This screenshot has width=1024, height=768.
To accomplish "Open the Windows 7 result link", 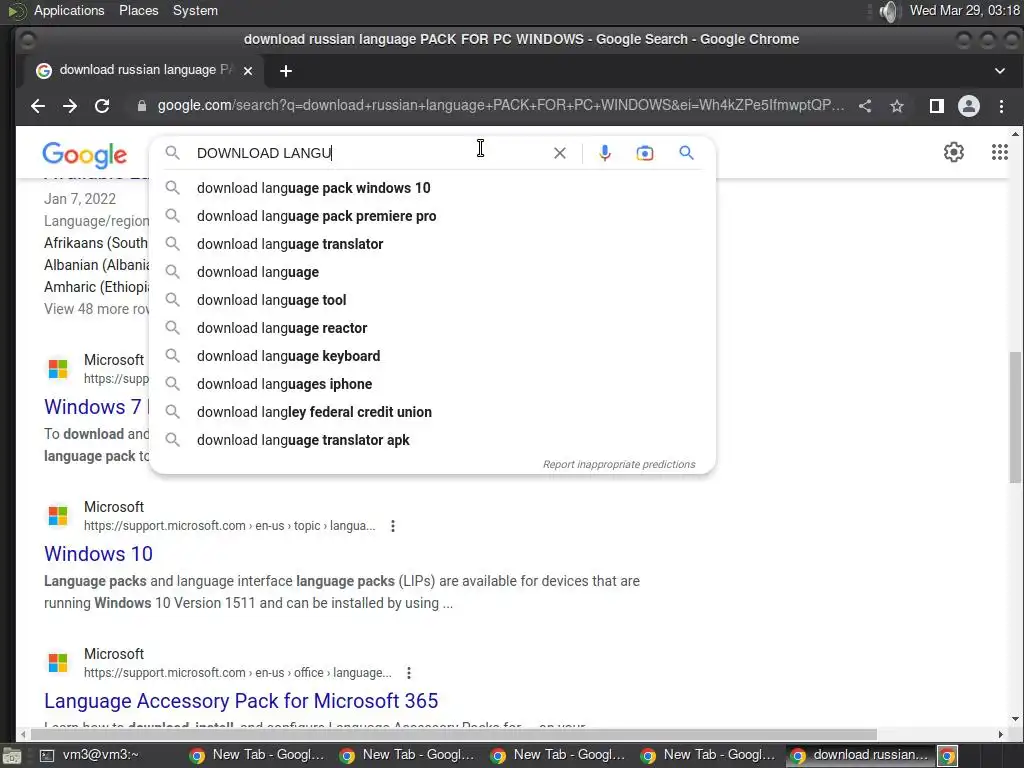I will click(96, 407).
